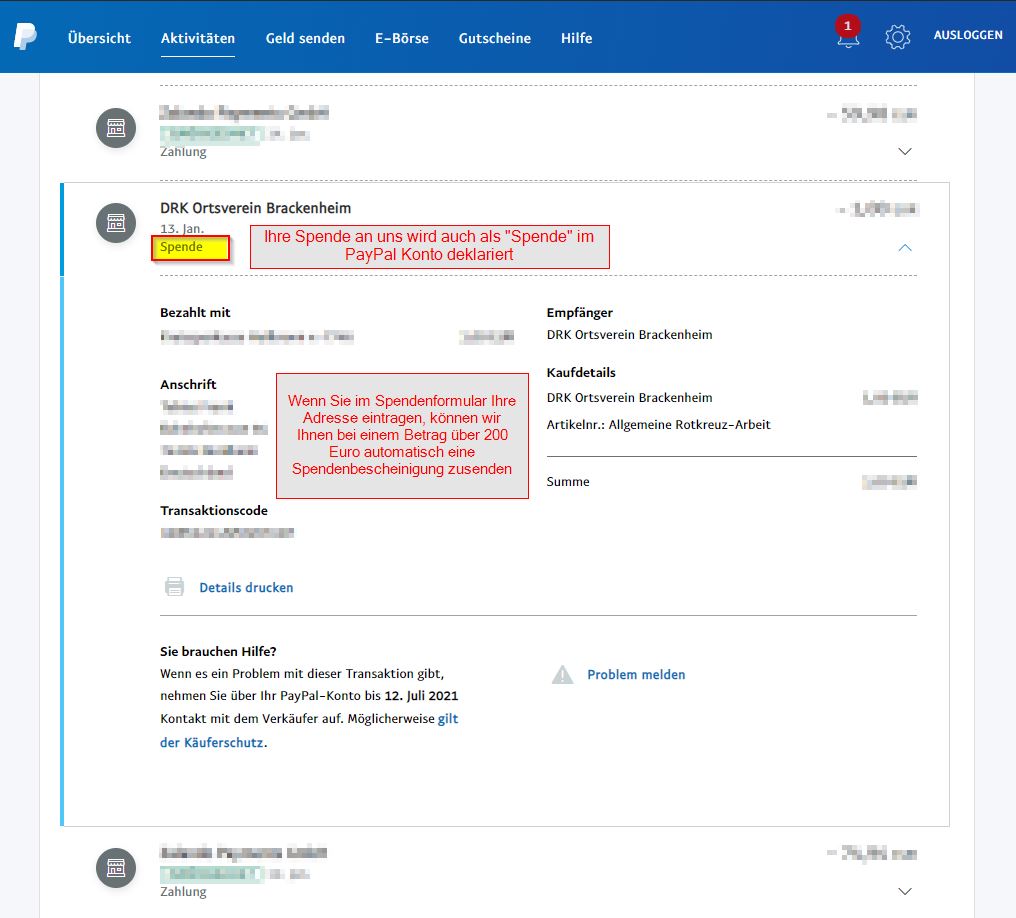Click the DRK Ortsverein Brackenheim transaction title
Screen dimensions: 1016x918
coord(255,208)
